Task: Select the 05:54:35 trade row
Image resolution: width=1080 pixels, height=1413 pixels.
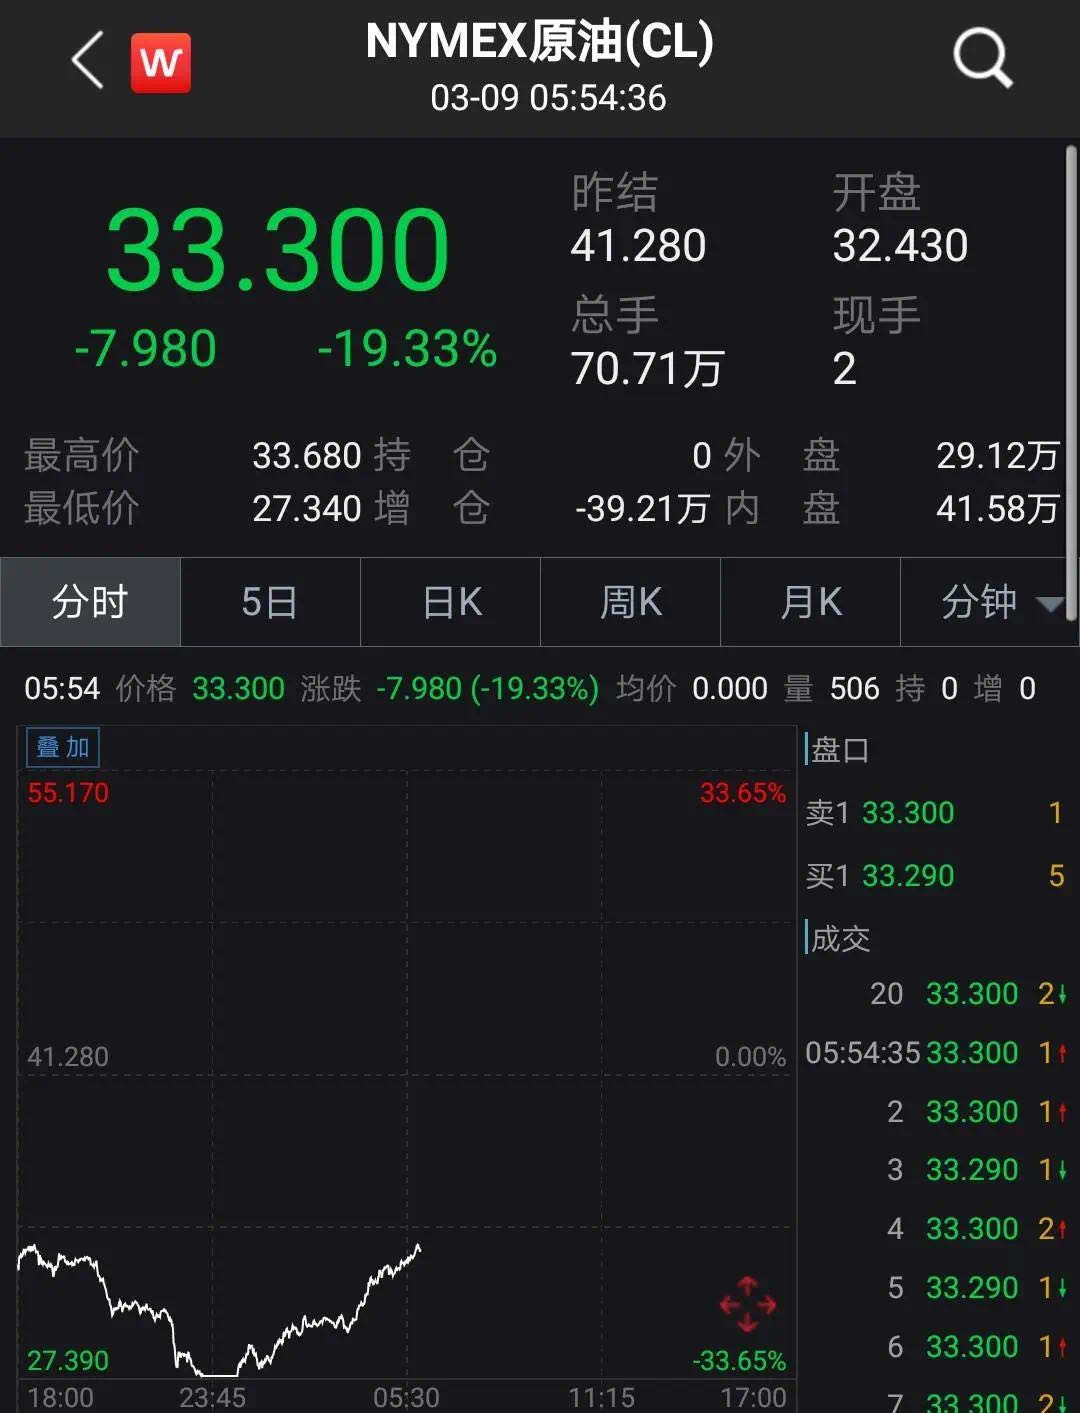Action: point(936,1052)
